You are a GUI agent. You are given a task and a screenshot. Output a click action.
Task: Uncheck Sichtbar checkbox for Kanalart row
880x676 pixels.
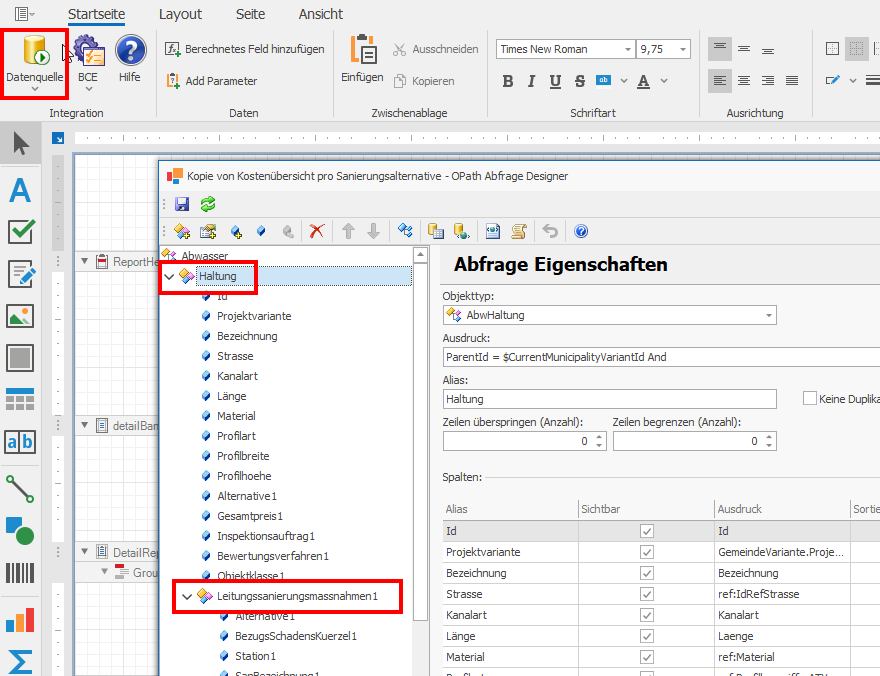pos(647,615)
